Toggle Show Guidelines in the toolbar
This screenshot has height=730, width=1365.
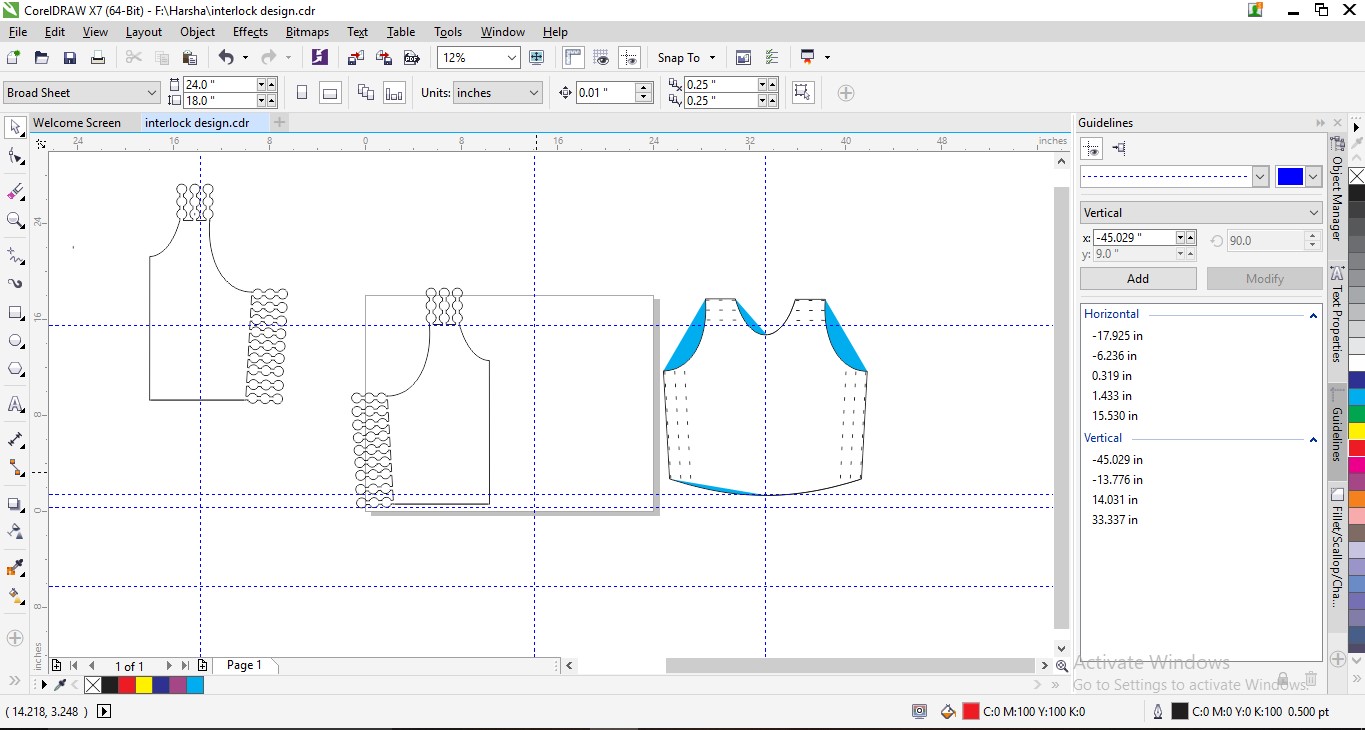pos(629,58)
